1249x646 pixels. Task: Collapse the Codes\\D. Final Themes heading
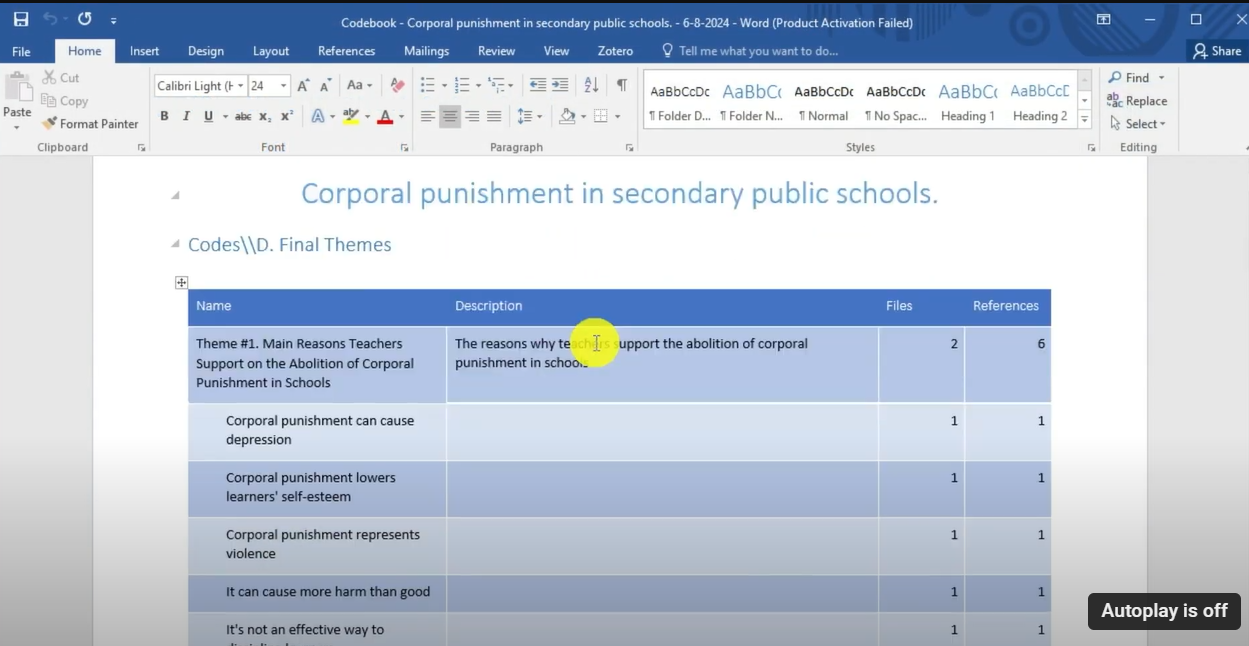click(176, 245)
